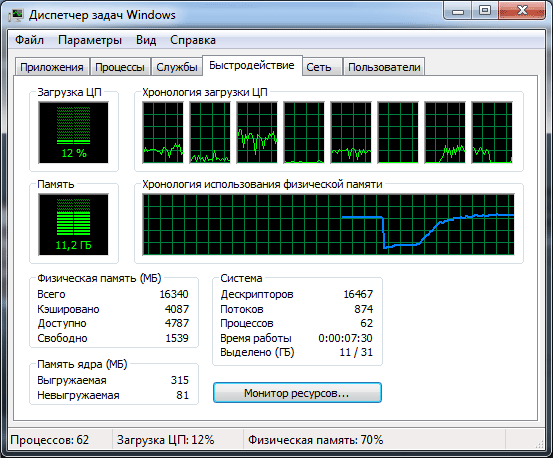Click the fifth CPU core history graph
The image size is (553, 458).
click(351, 133)
